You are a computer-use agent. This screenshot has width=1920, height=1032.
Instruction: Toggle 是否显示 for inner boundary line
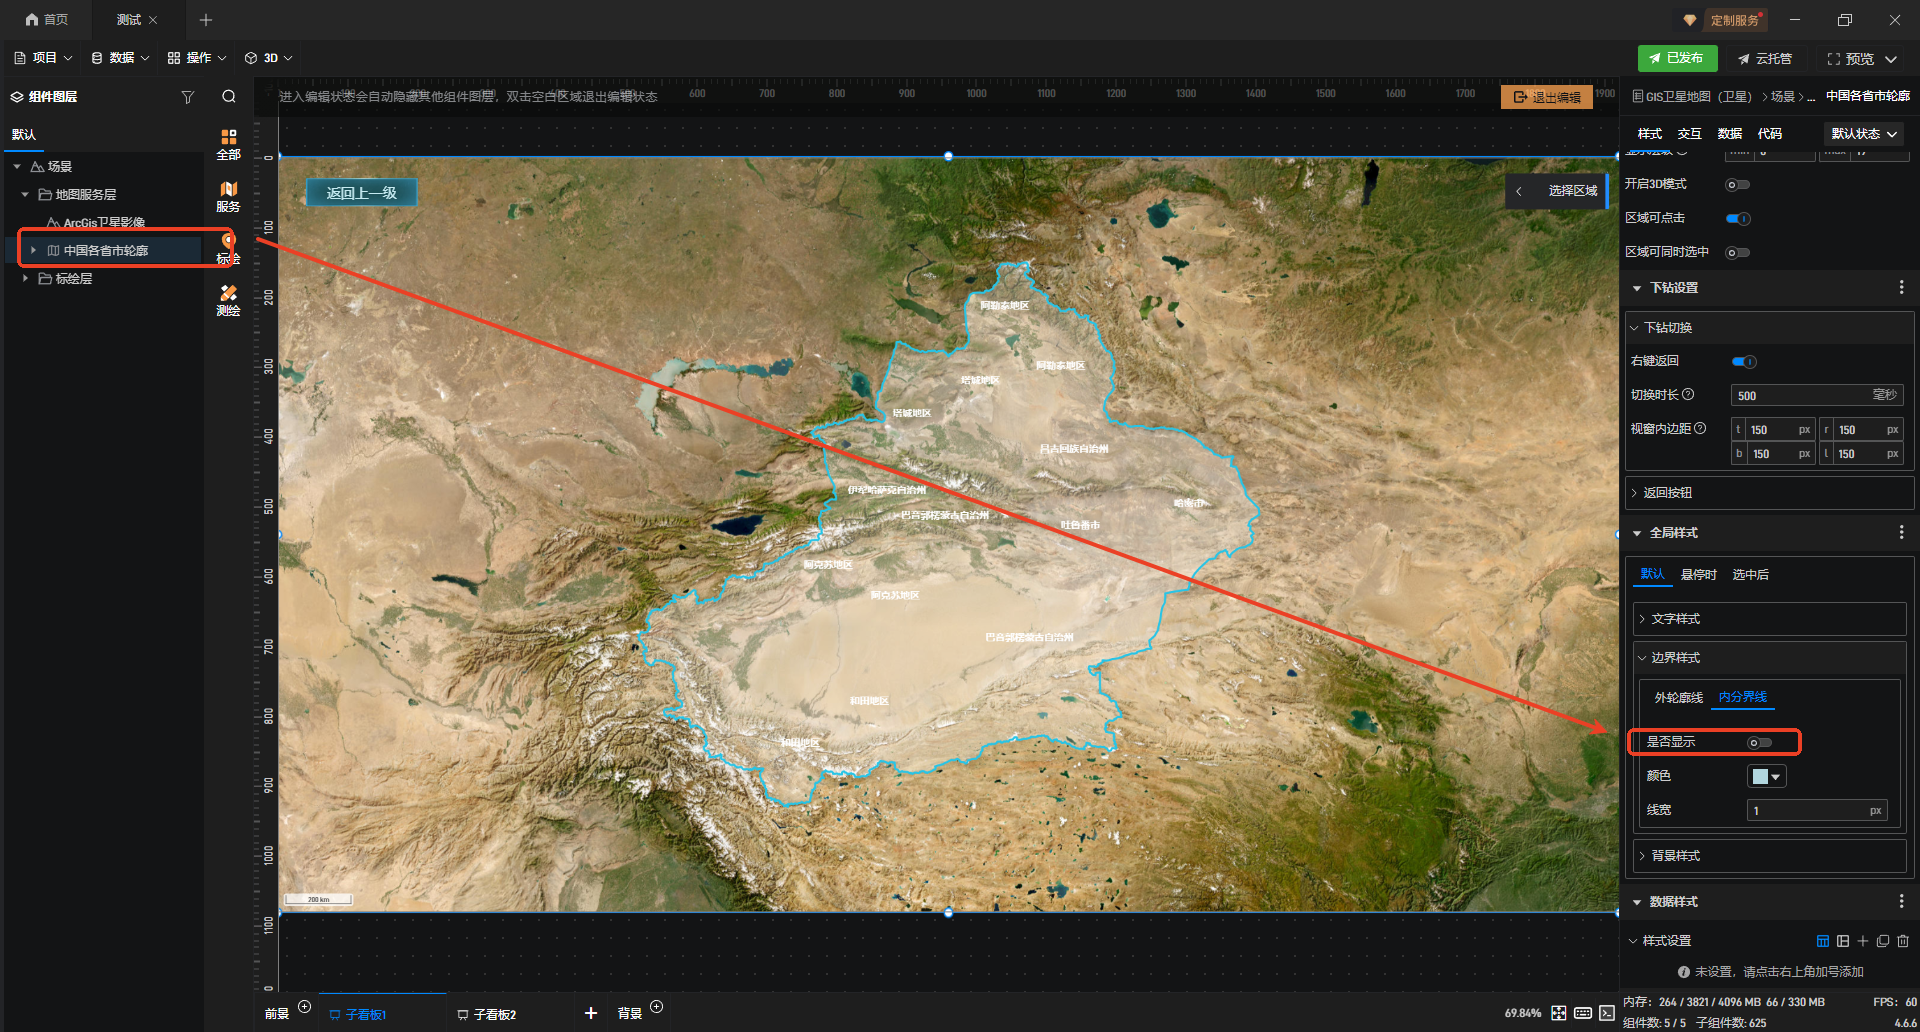click(x=1759, y=743)
